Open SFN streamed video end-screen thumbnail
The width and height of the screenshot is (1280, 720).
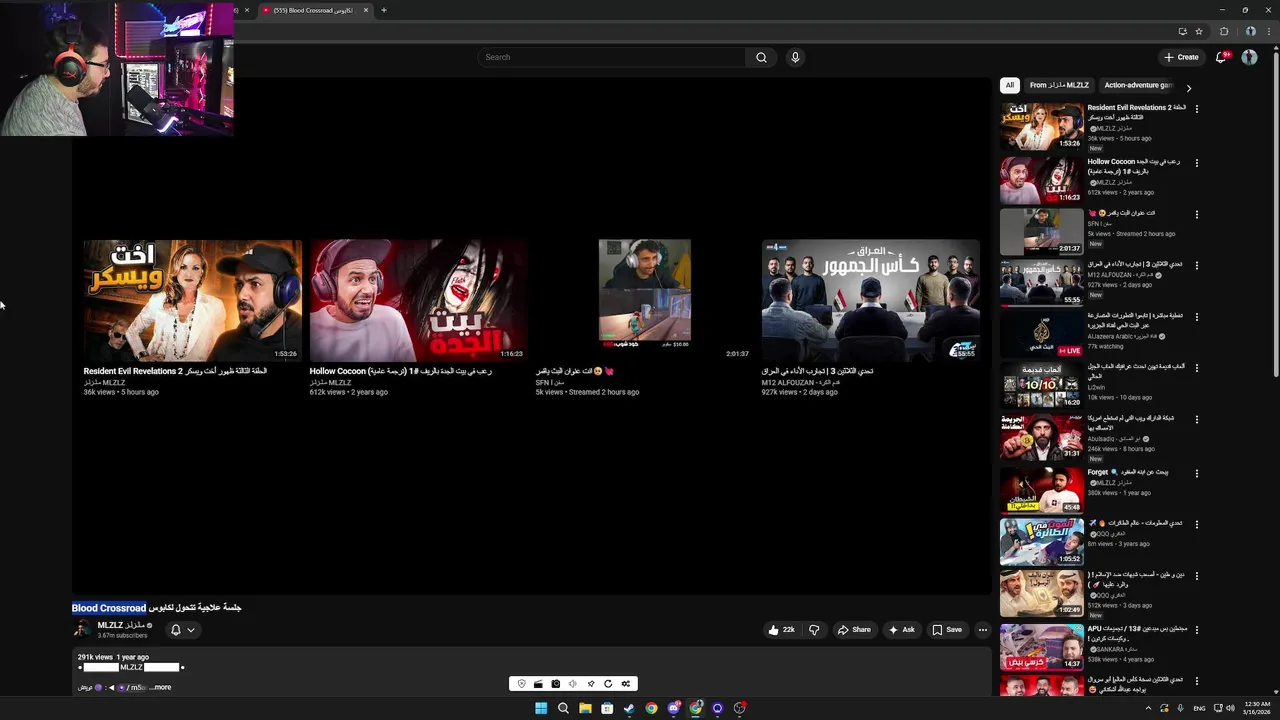[644, 301]
